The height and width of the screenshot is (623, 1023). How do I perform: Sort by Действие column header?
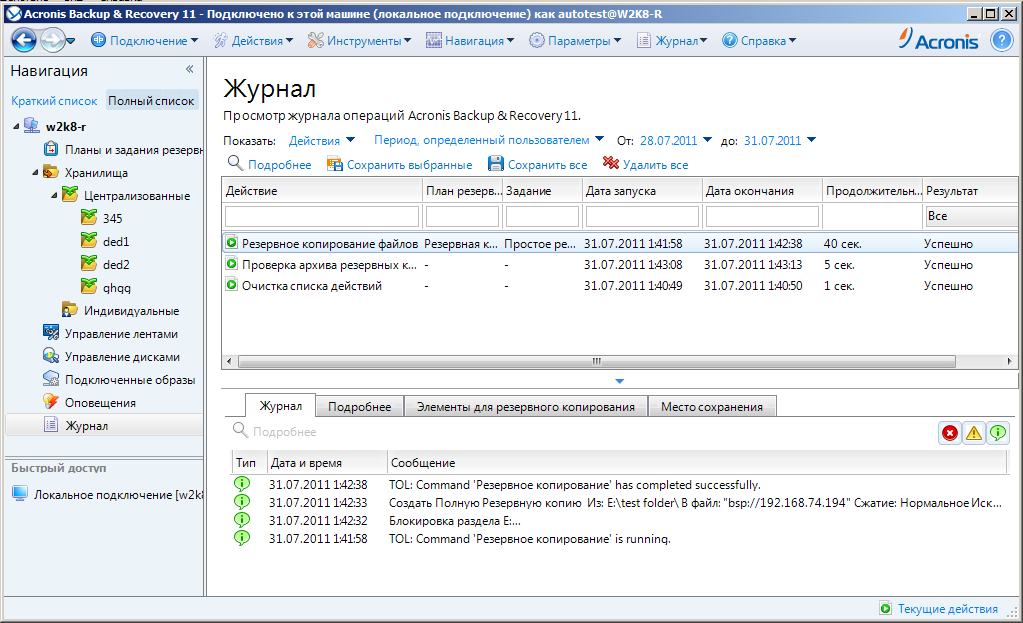pos(322,190)
